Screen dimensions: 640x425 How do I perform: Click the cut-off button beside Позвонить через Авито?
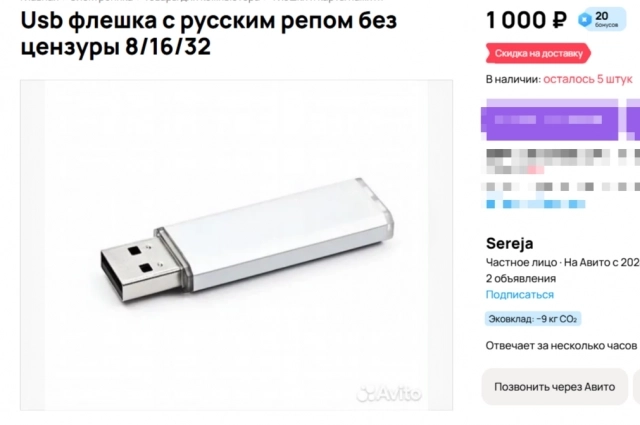click(636, 387)
